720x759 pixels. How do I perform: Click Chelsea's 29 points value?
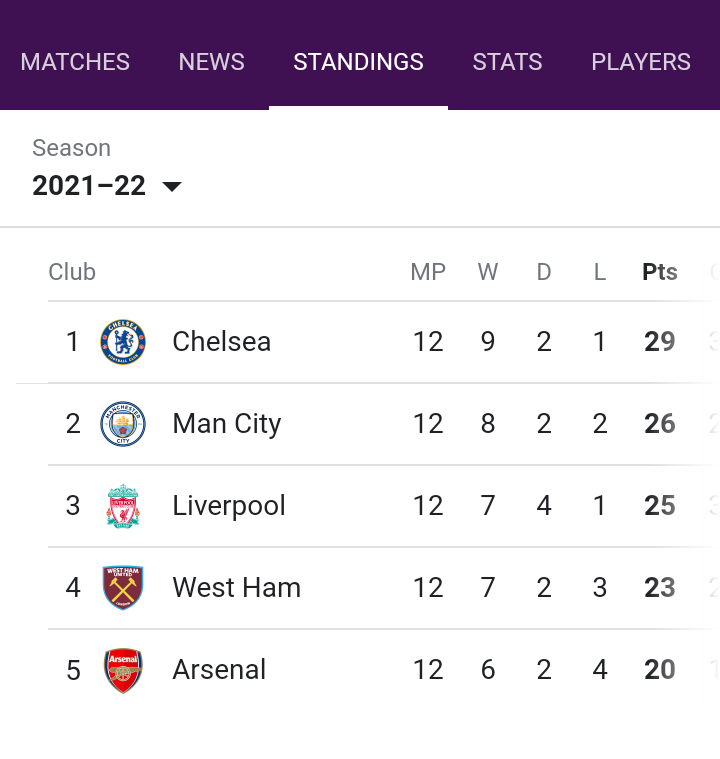click(x=659, y=342)
